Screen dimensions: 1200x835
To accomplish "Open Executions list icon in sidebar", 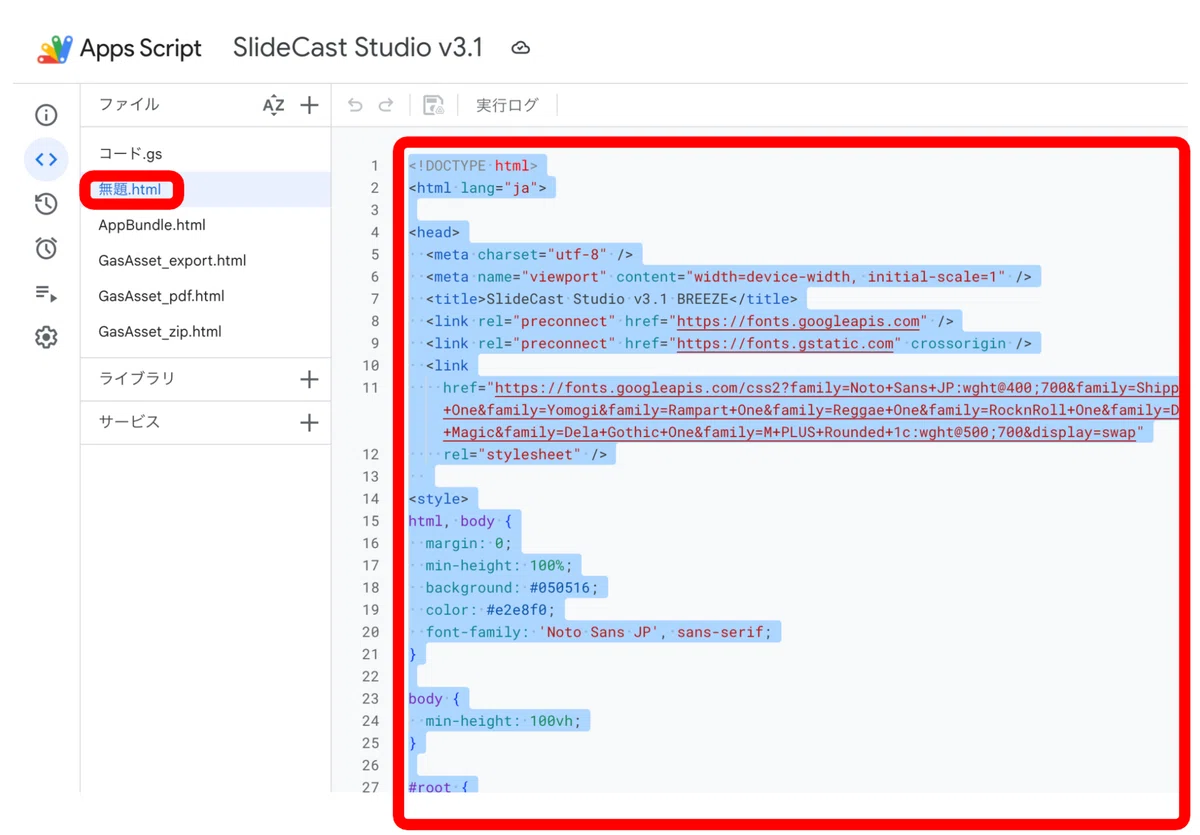I will 46,293.
